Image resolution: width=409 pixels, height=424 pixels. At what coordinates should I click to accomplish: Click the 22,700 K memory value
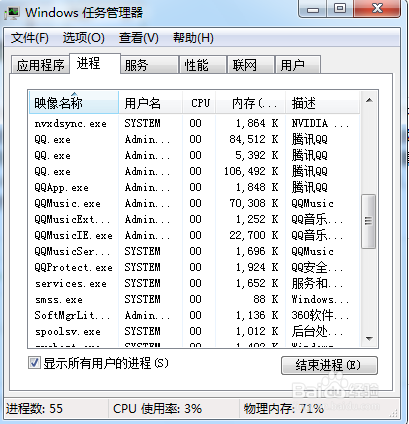click(x=254, y=235)
